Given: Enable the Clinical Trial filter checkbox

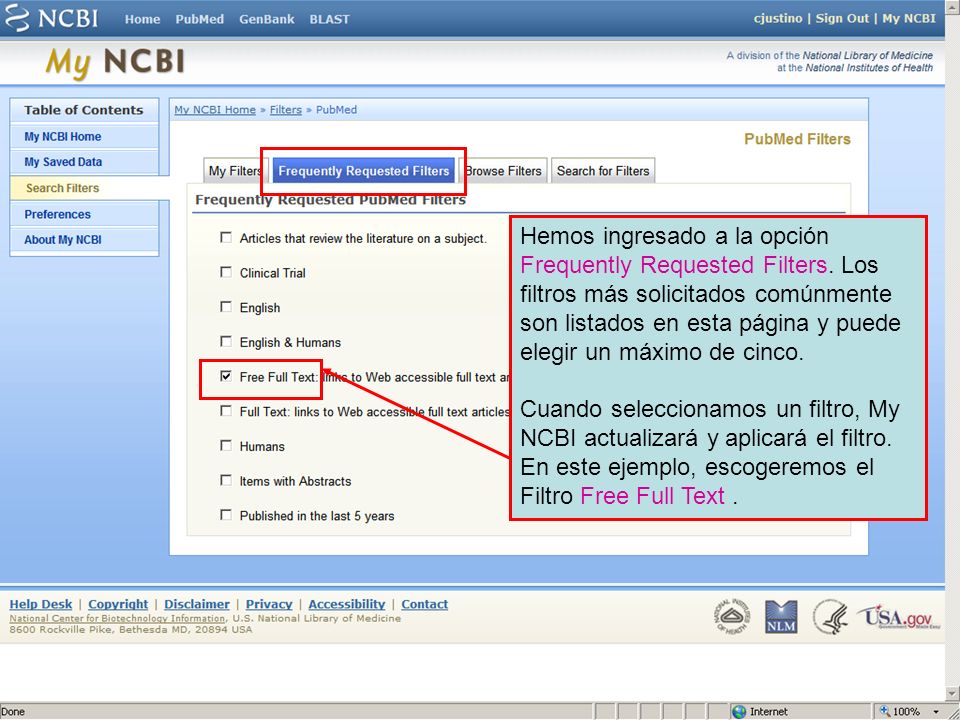Looking at the screenshot, I should 226,272.
